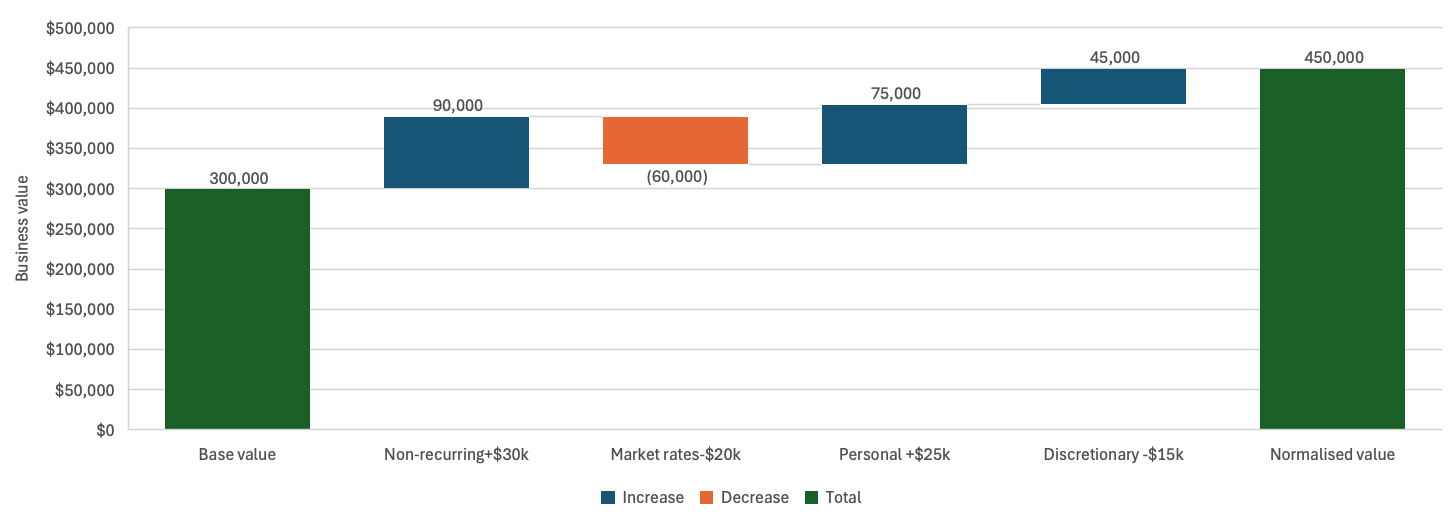
Task: Select the green Base value bar
Action: click(237, 310)
